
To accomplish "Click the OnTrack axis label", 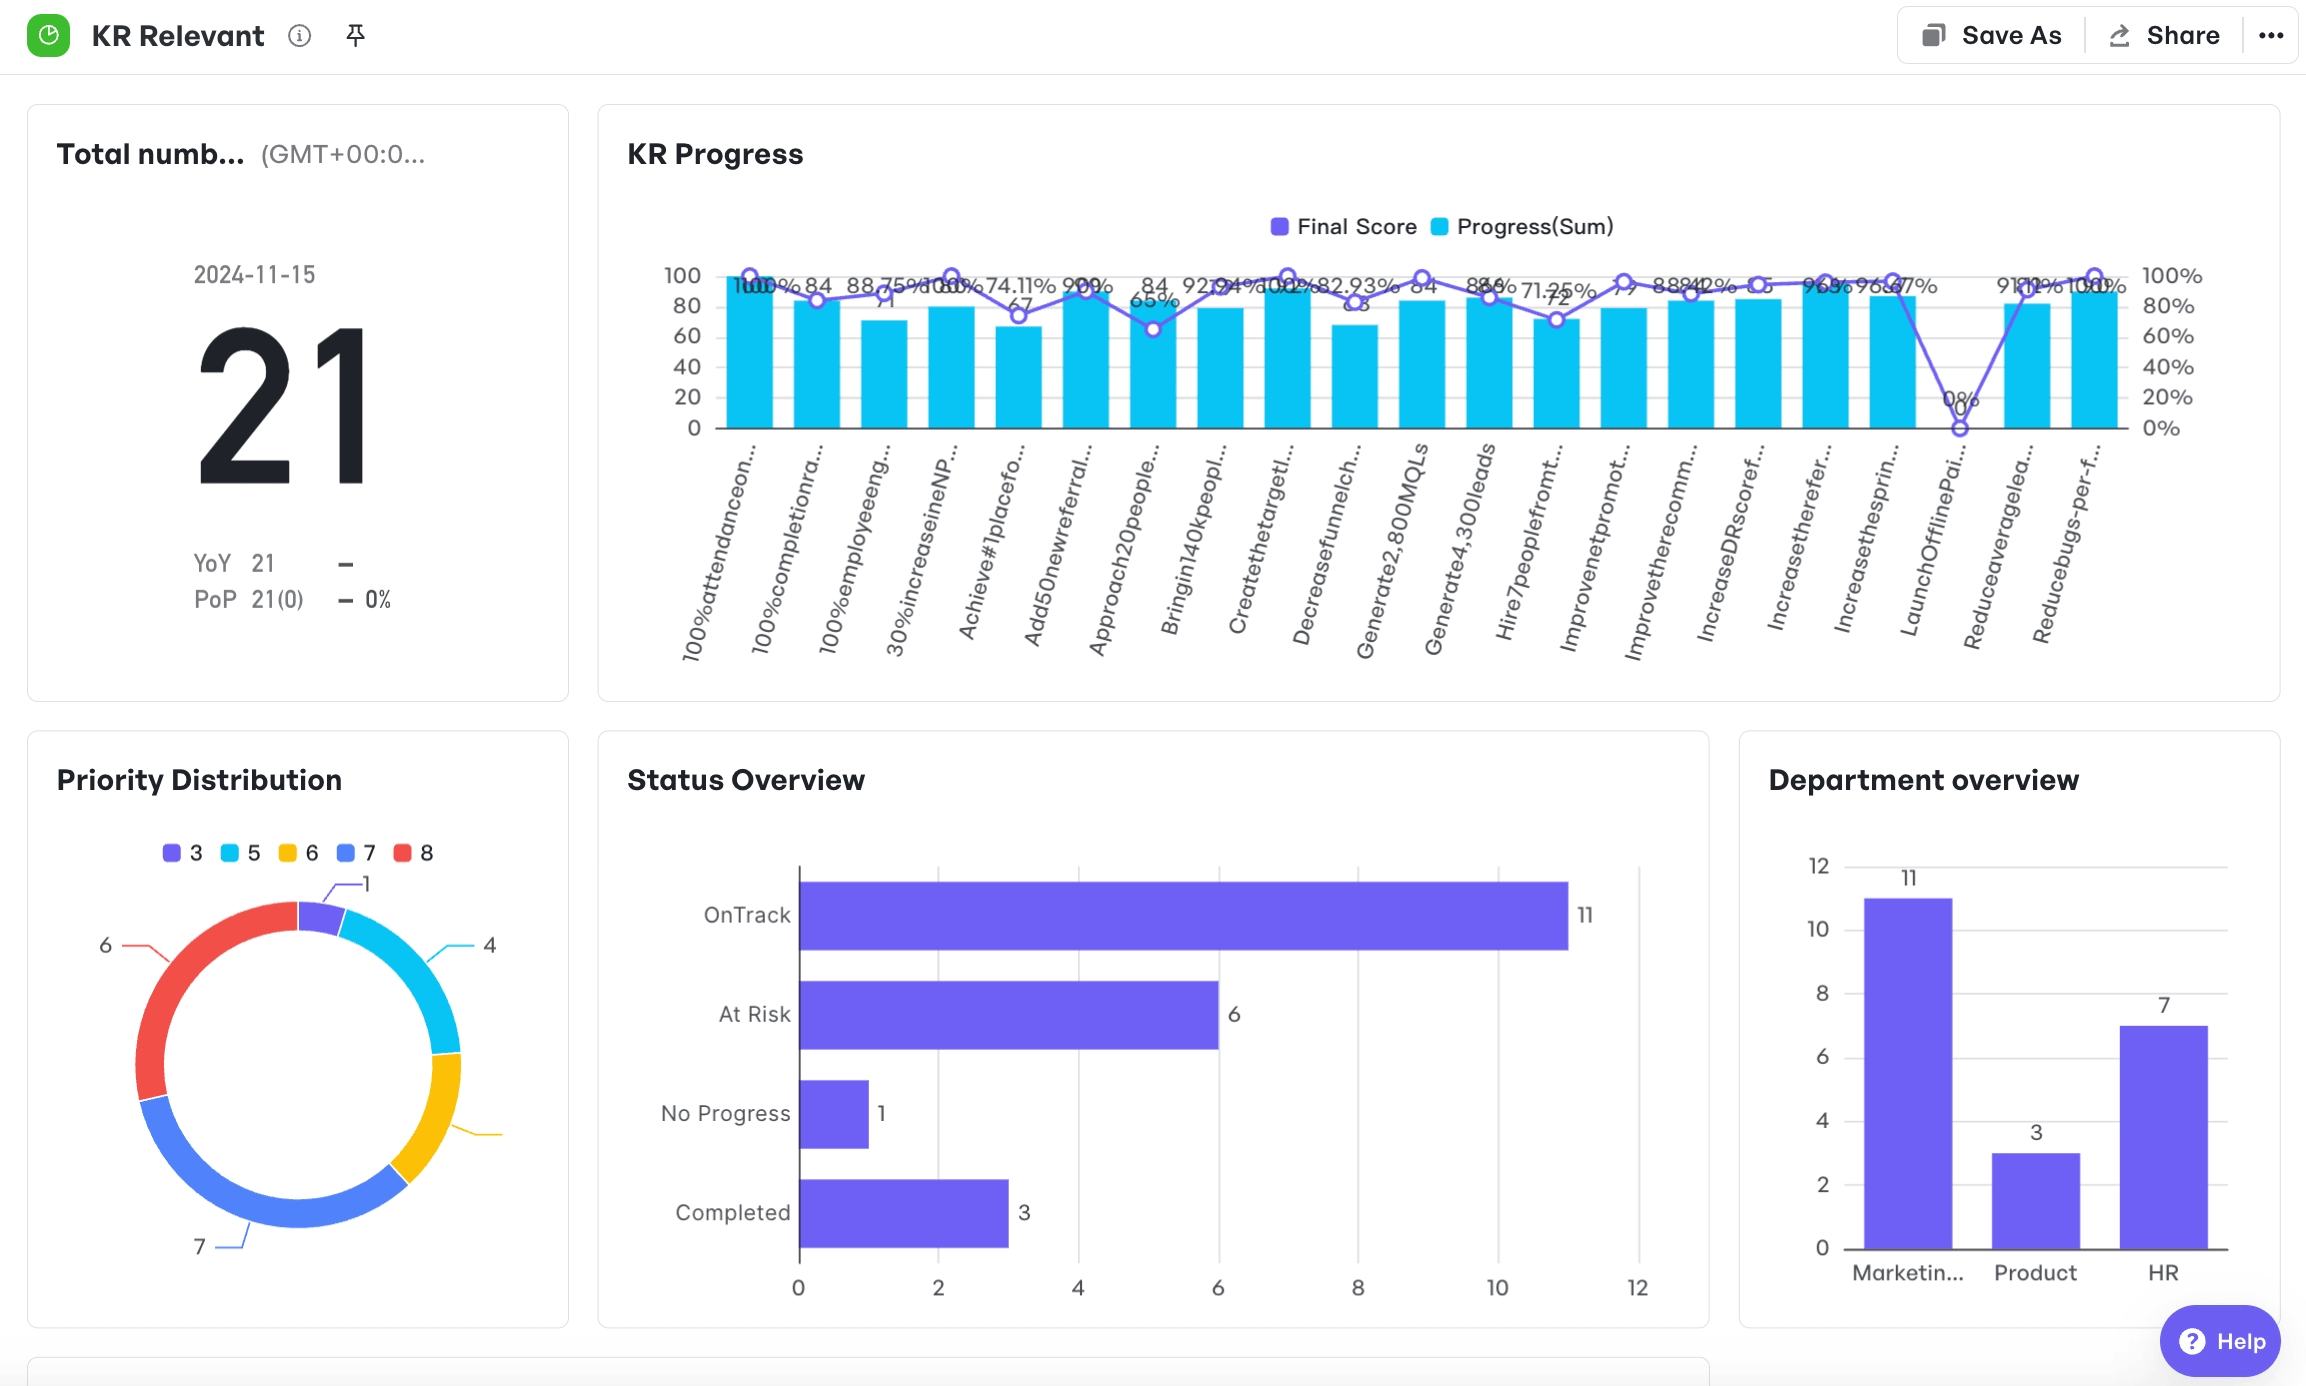I will 747,915.
